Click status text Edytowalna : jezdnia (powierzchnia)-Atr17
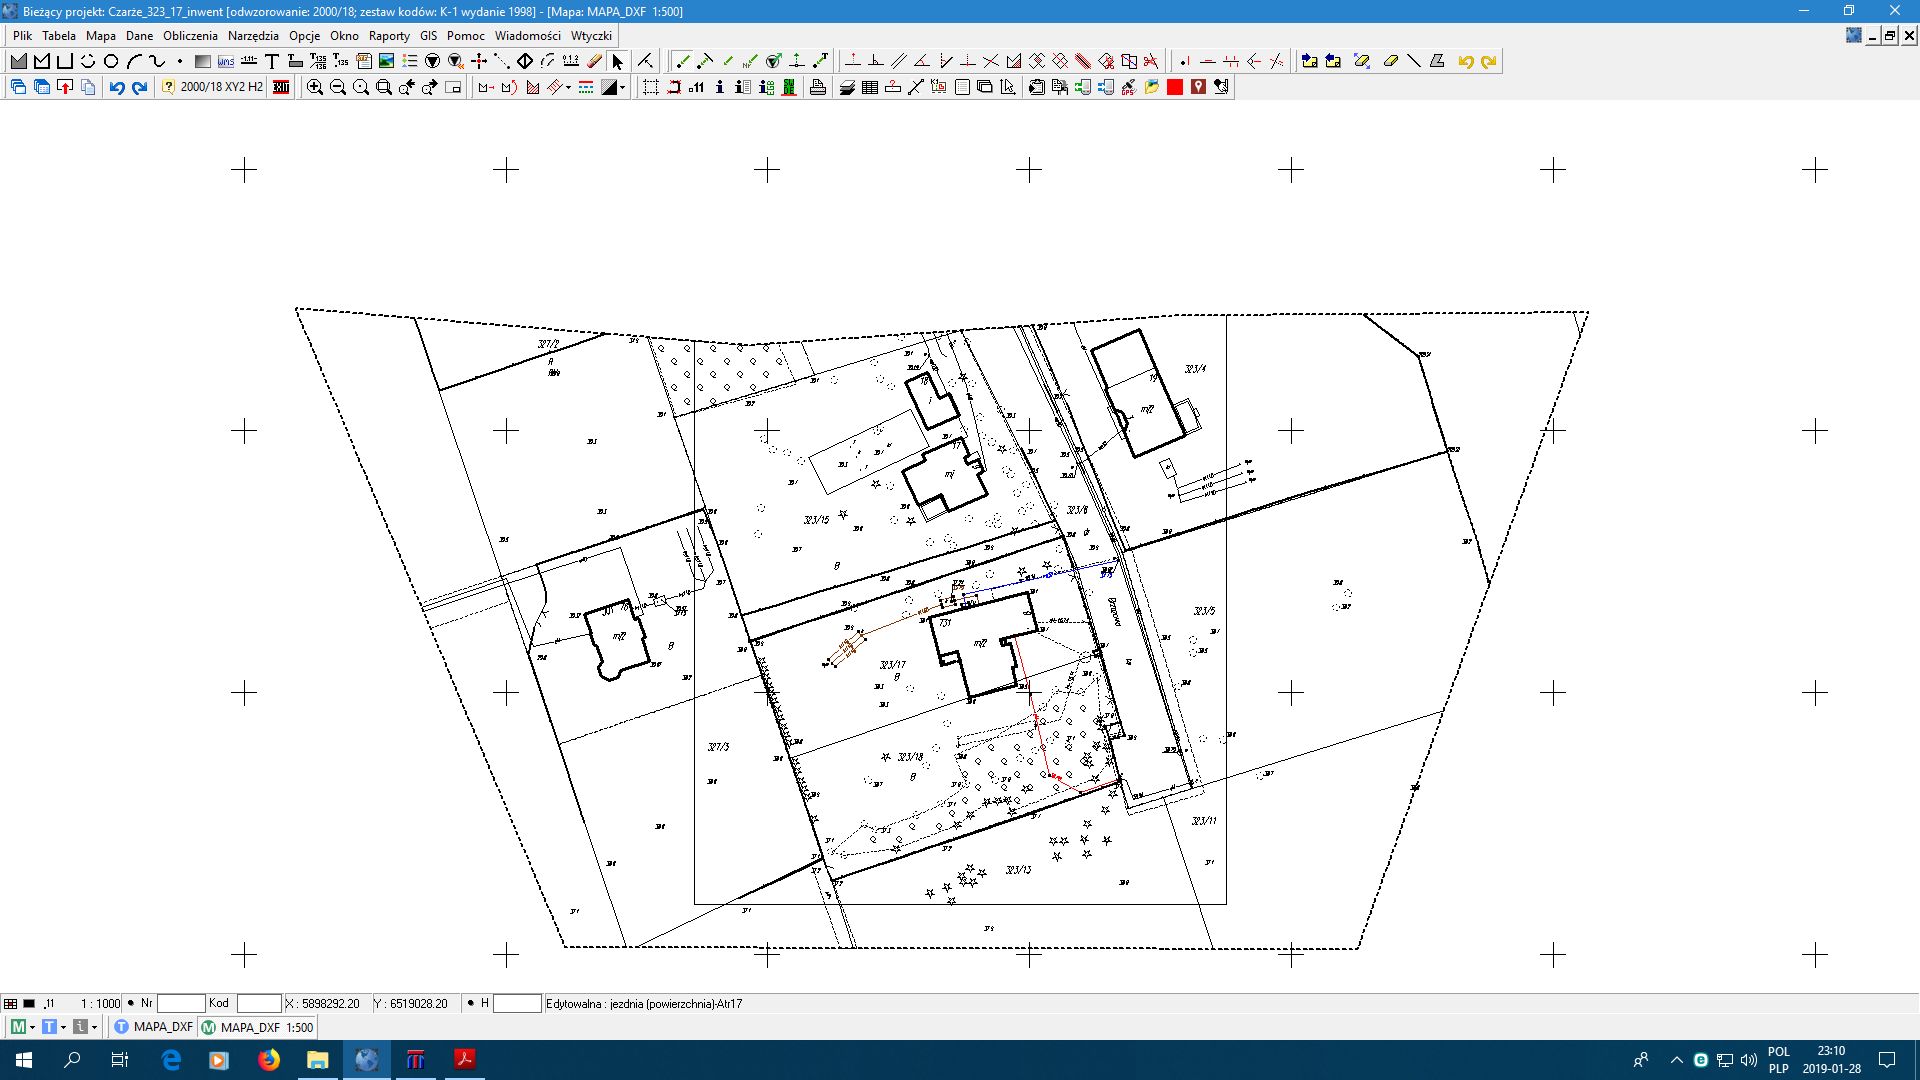1920x1080 pixels. click(644, 1003)
